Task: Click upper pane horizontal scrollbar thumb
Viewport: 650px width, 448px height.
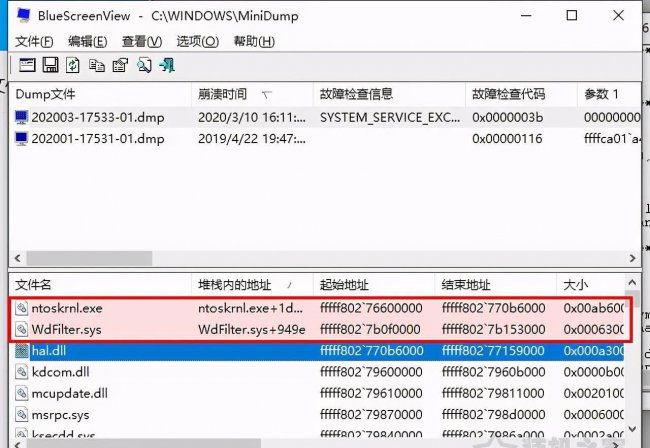Action: click(89, 258)
